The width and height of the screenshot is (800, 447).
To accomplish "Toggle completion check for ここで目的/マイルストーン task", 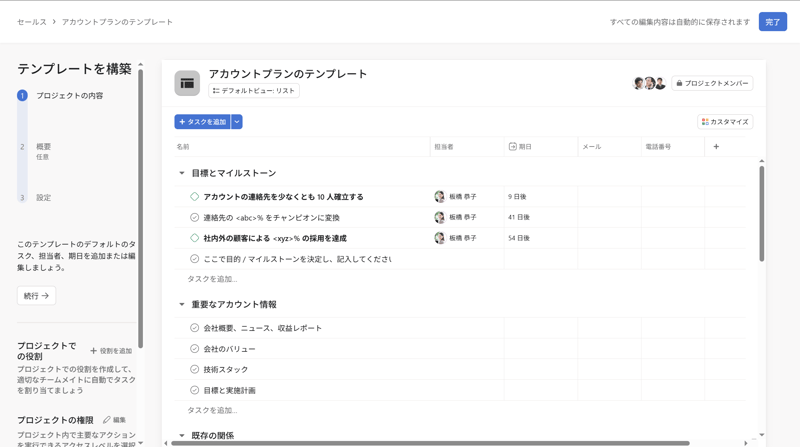I will pyautogui.click(x=194, y=259).
